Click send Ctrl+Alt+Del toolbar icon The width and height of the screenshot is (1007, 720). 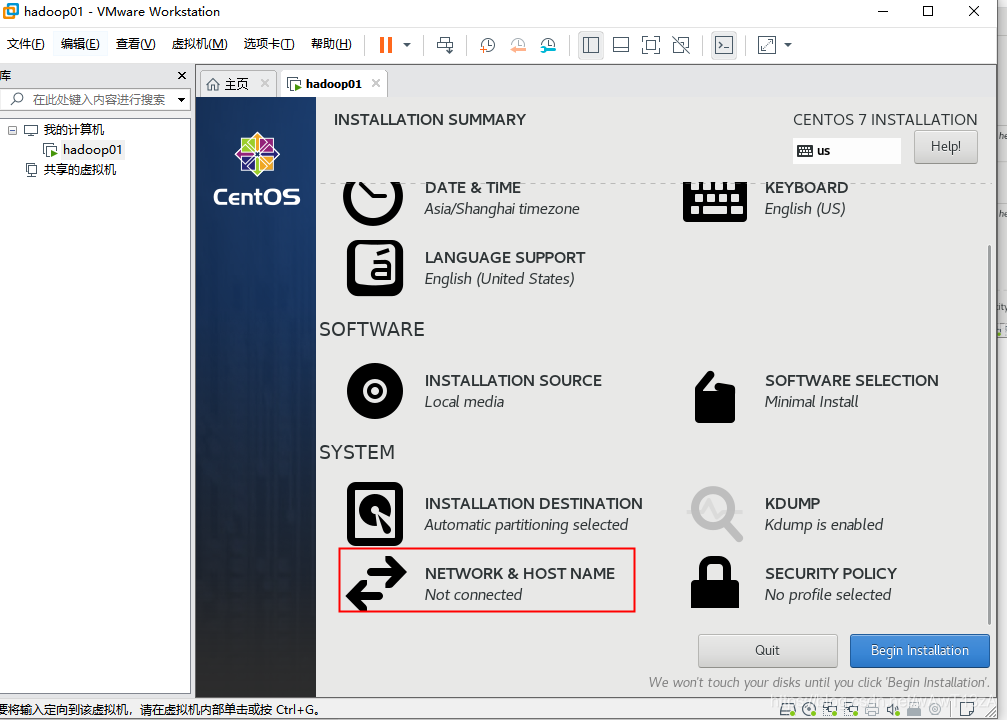445,45
